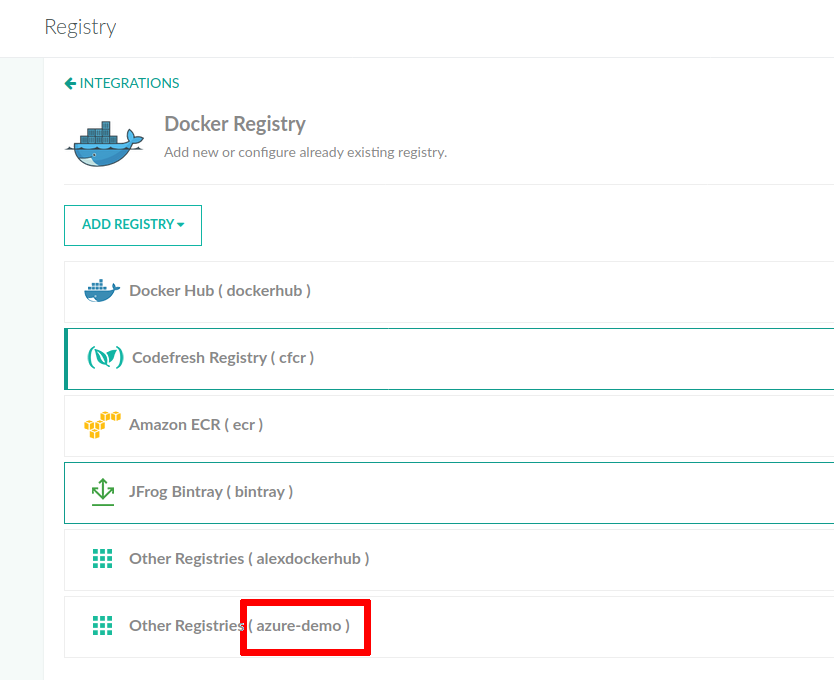Click the grid icon for azure-demo registry
834x680 pixels.
101,626
